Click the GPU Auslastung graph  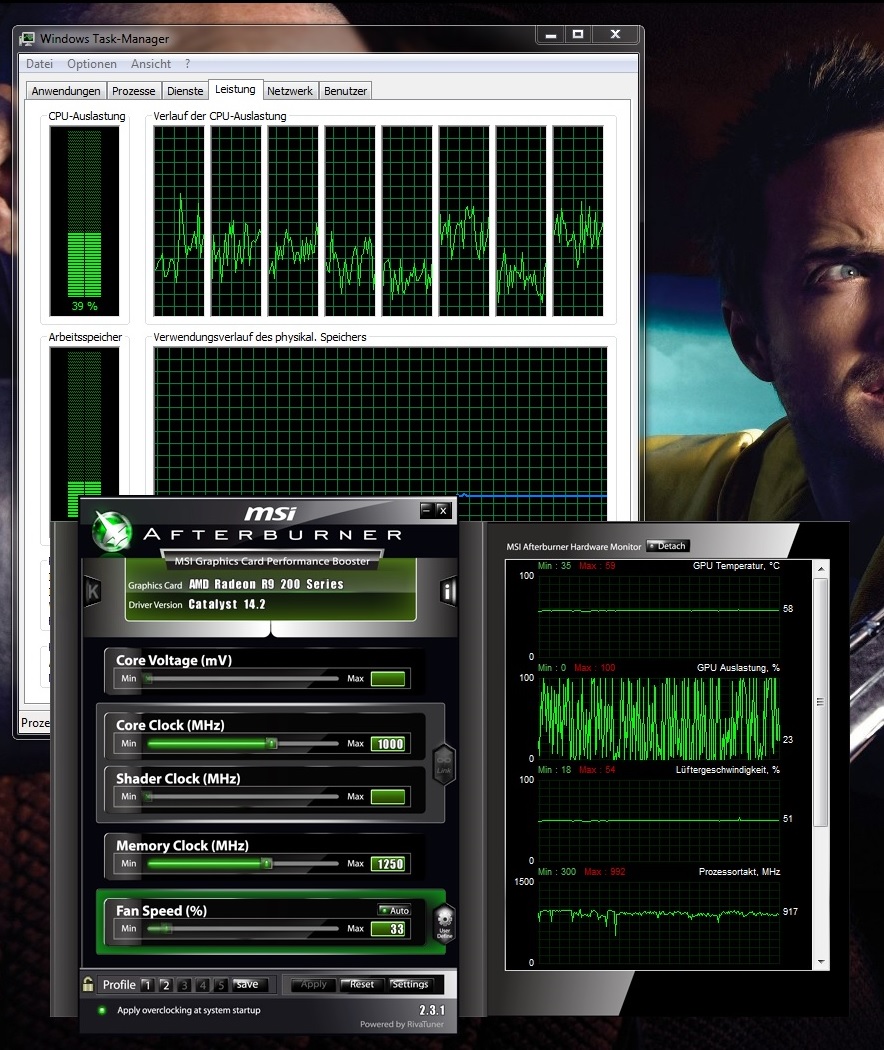pos(659,718)
